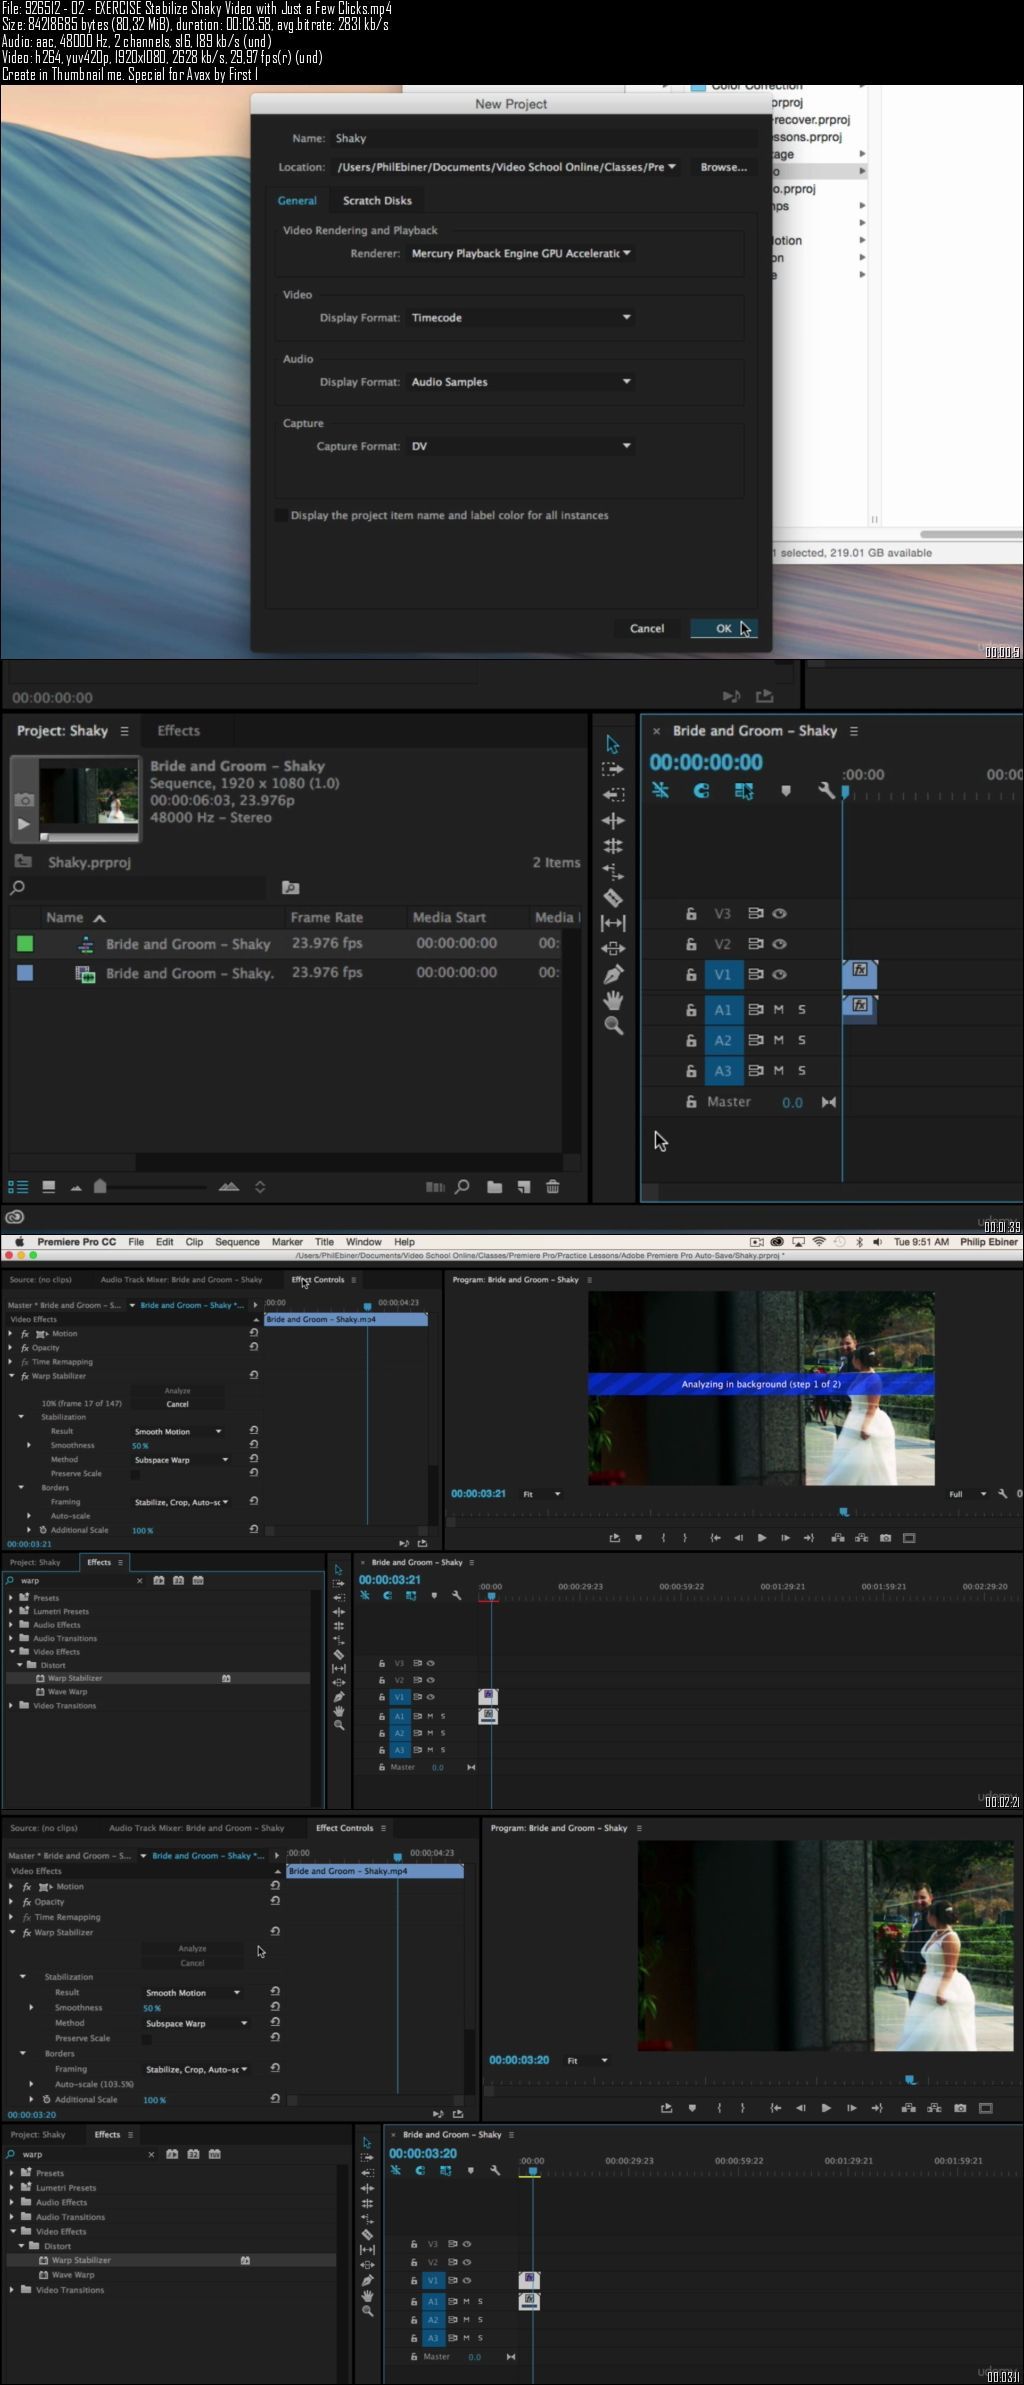Toggle V3 track eye visibility in the enlarged timeline
Viewport: 1024px width, 2385px height.
[x=779, y=913]
